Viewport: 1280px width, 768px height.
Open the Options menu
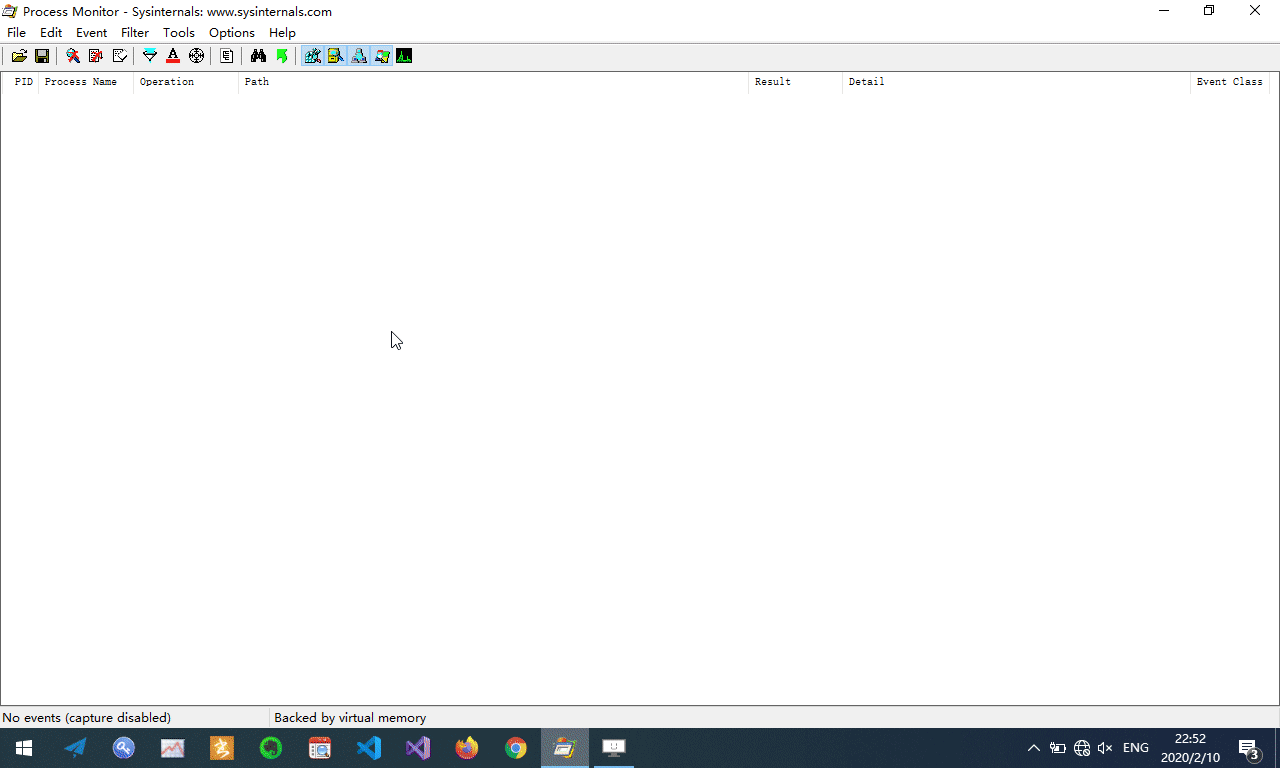[x=231, y=32]
